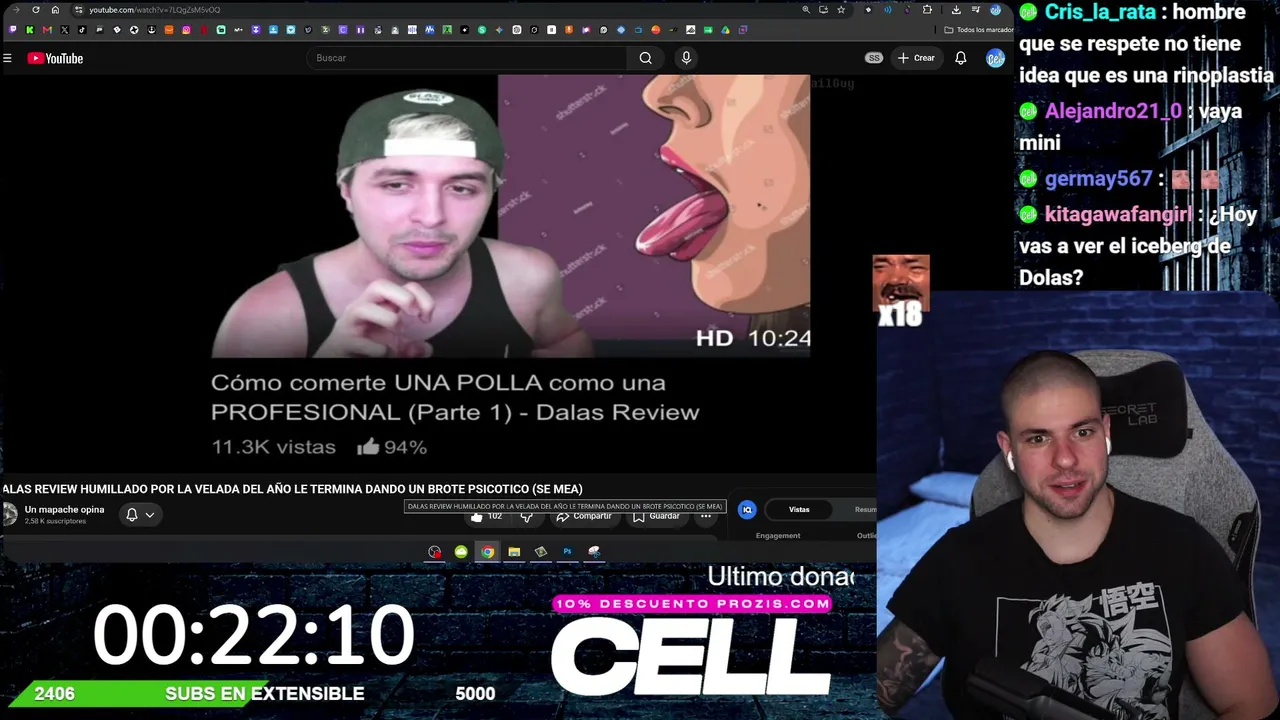Open the Gmail bookmark icon
Screen dimensions: 1280x720
click(x=47, y=30)
